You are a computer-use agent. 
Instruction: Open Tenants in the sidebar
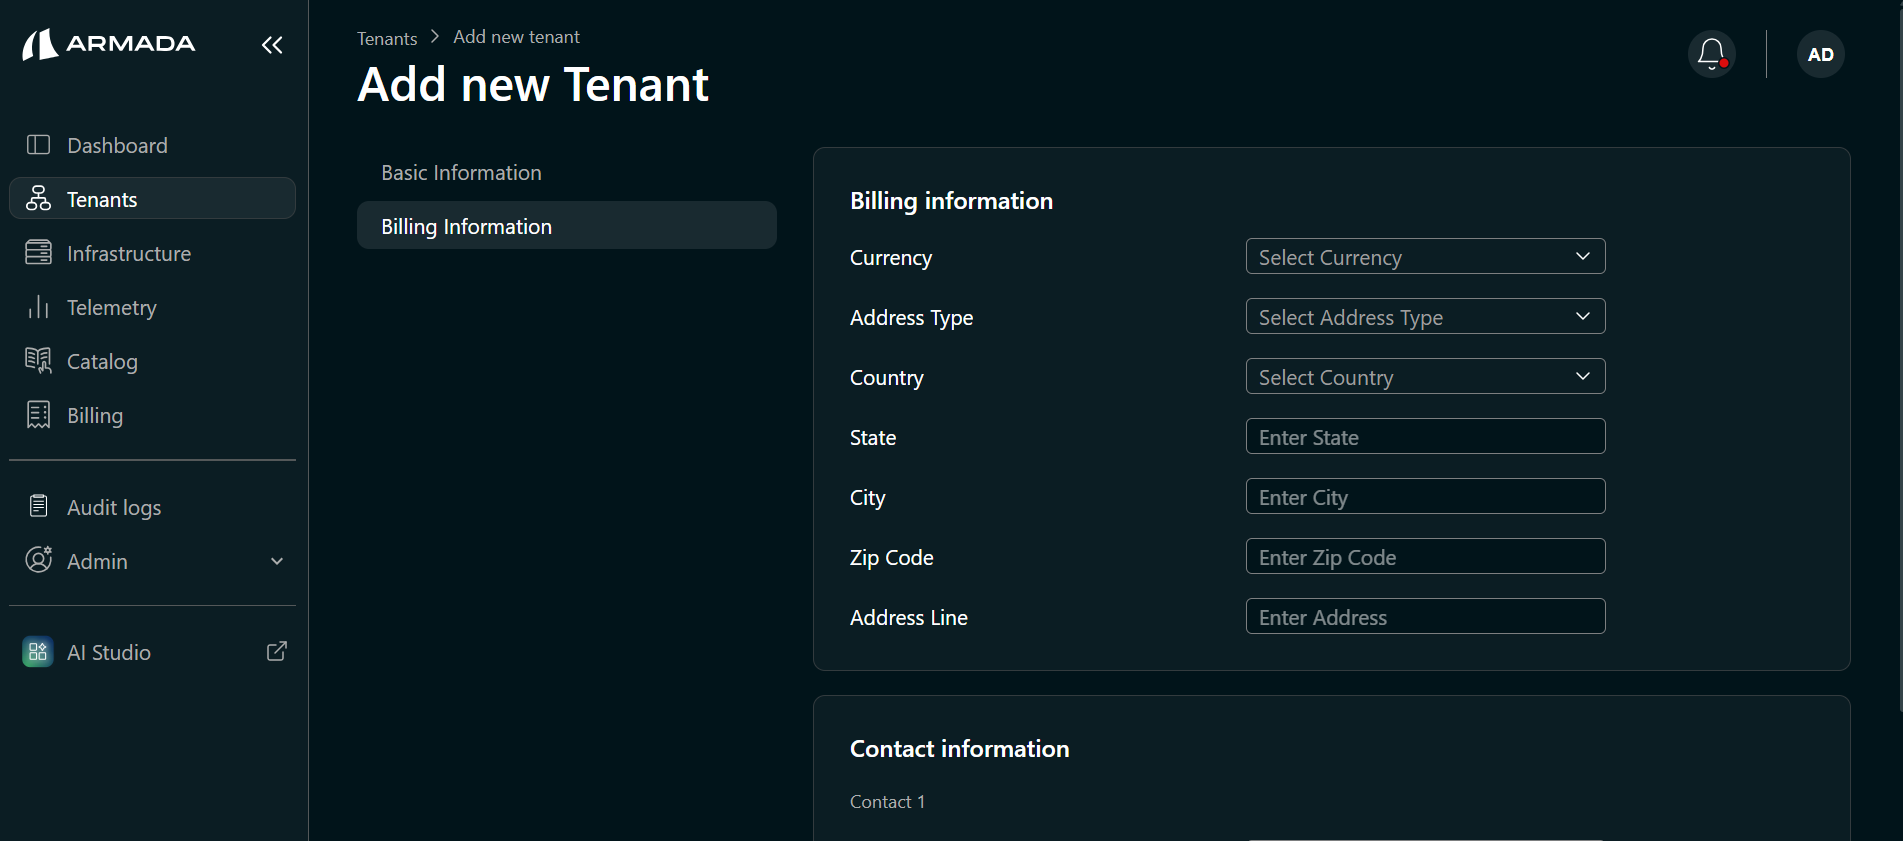click(152, 199)
